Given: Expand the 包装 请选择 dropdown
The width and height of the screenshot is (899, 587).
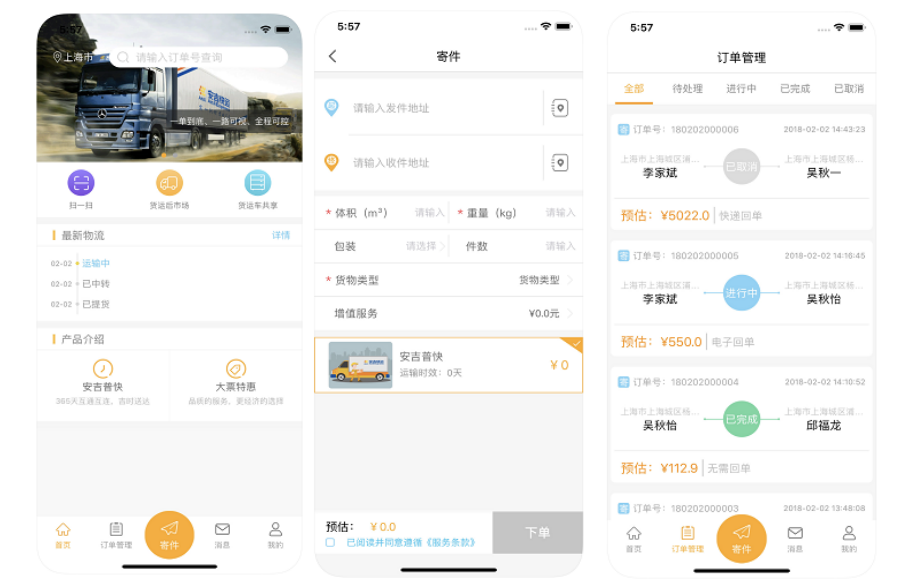Looking at the screenshot, I should point(425,246).
